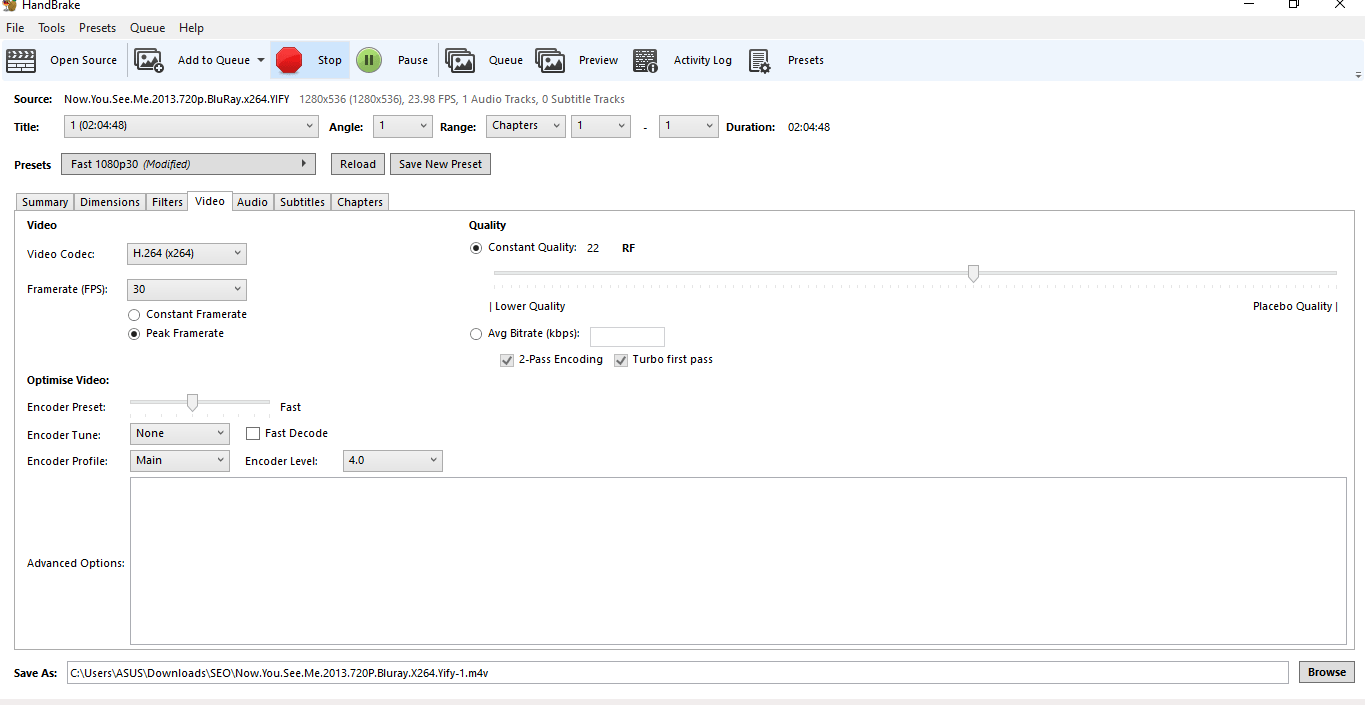Open the Queue window icon
Viewport: 1365px width, 705px height.
coord(460,60)
